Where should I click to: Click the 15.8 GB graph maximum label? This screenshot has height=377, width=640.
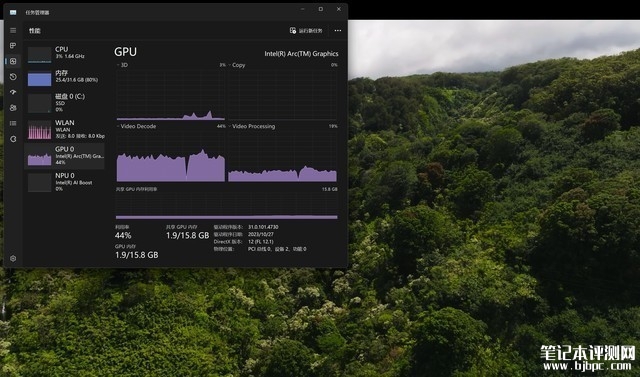[330, 189]
